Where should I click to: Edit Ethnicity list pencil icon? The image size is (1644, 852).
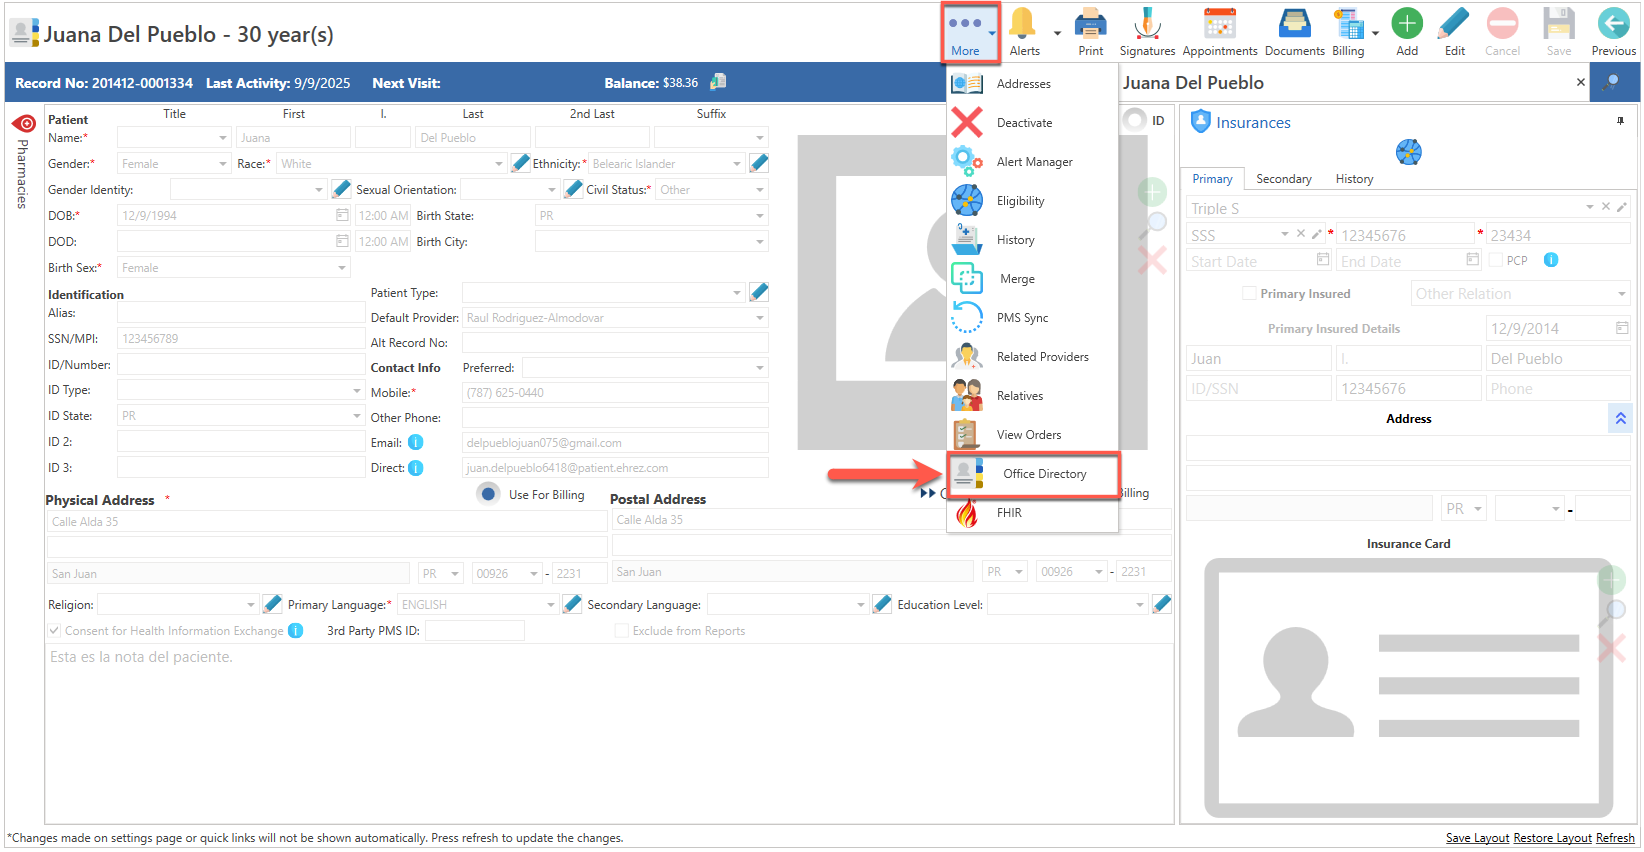[x=759, y=163]
